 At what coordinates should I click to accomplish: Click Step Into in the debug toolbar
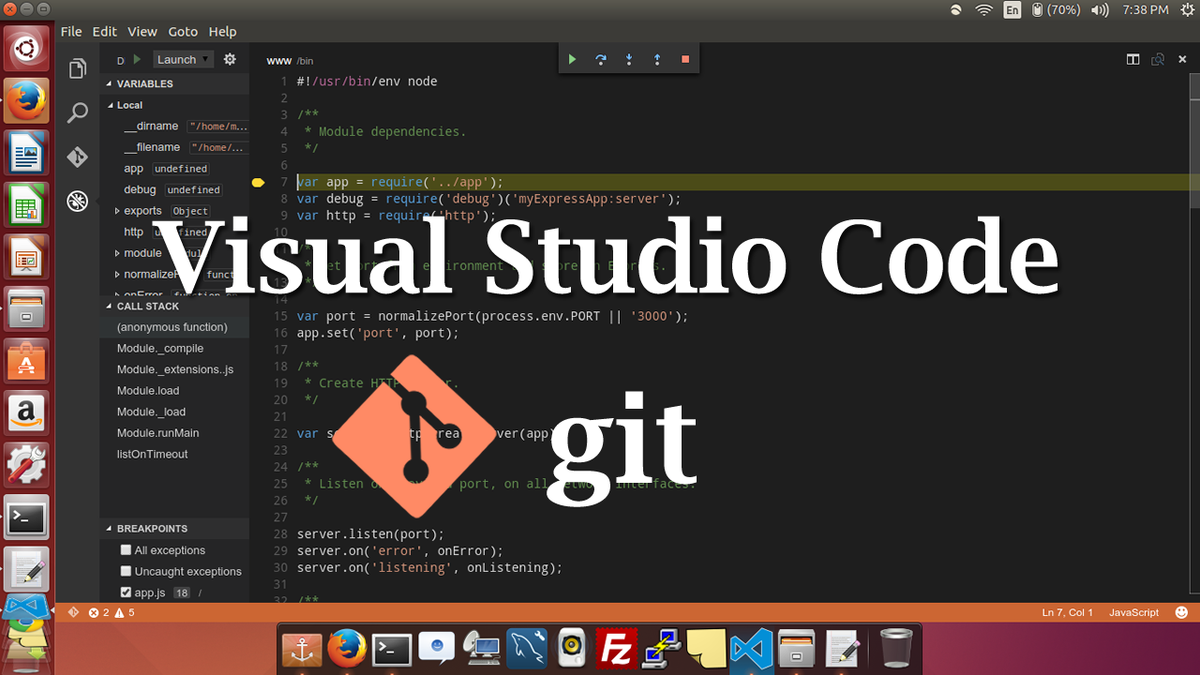[x=629, y=60]
